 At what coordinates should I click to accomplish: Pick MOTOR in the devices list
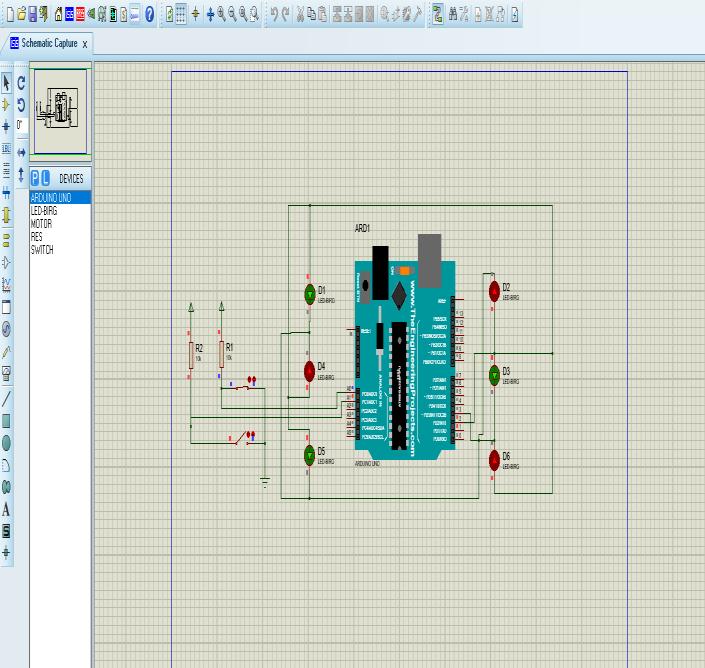click(41, 224)
